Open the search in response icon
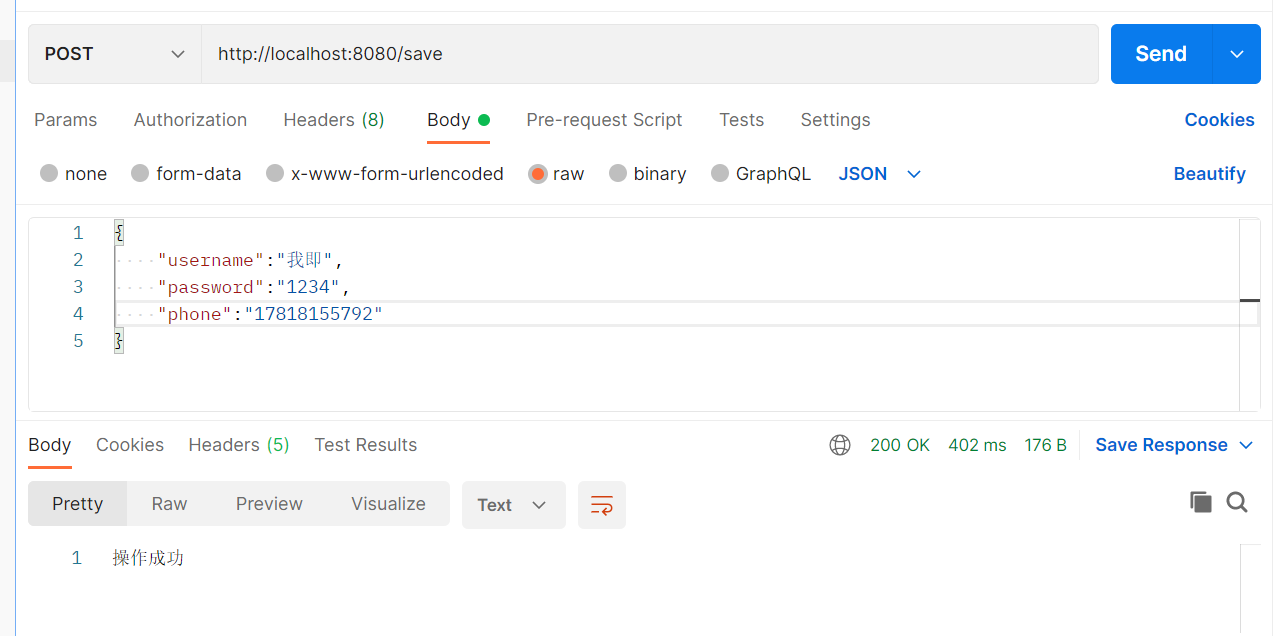 pos(1237,503)
